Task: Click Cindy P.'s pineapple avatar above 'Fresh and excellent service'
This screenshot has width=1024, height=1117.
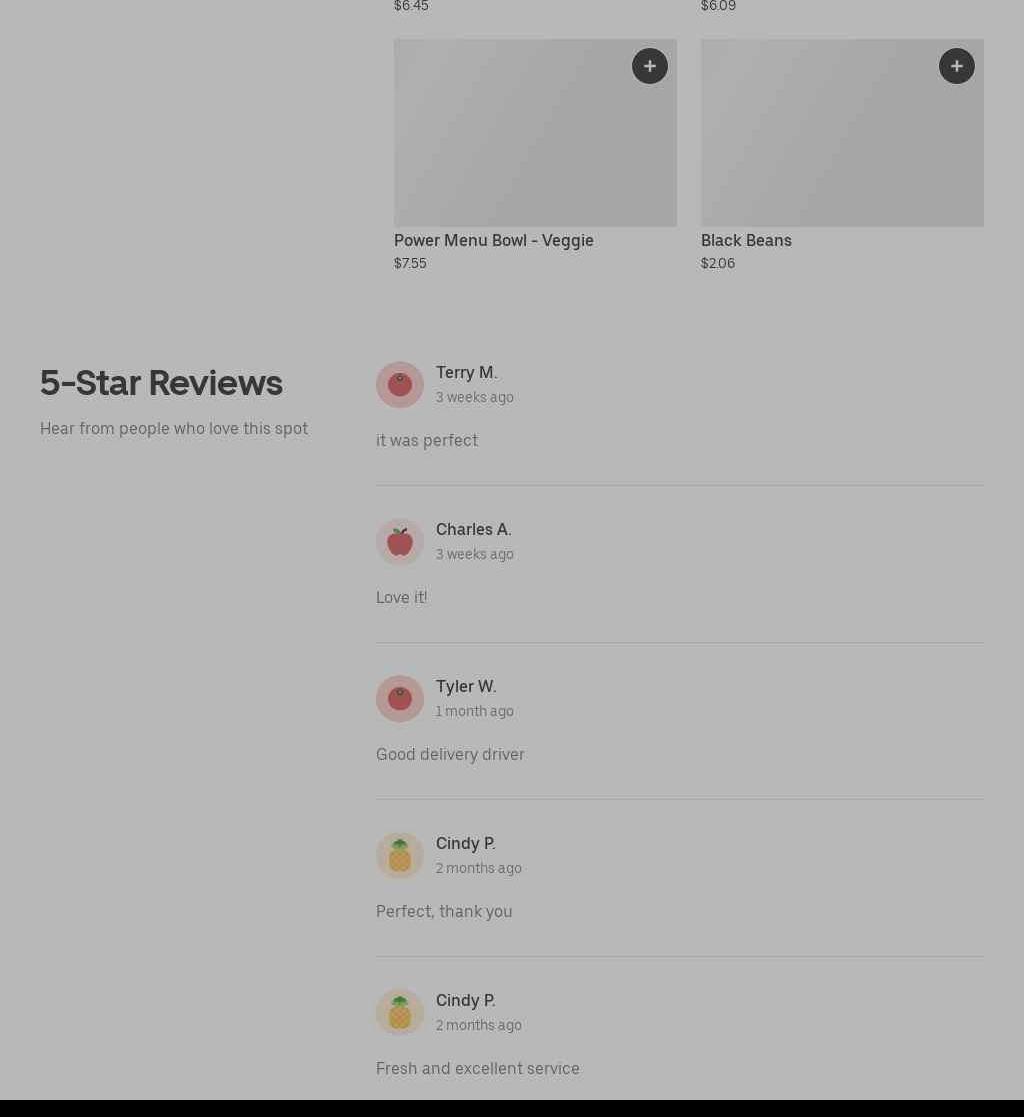Action: pos(400,1012)
